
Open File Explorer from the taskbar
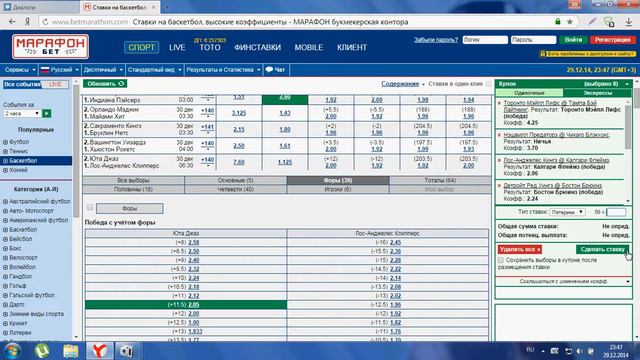tap(71, 351)
